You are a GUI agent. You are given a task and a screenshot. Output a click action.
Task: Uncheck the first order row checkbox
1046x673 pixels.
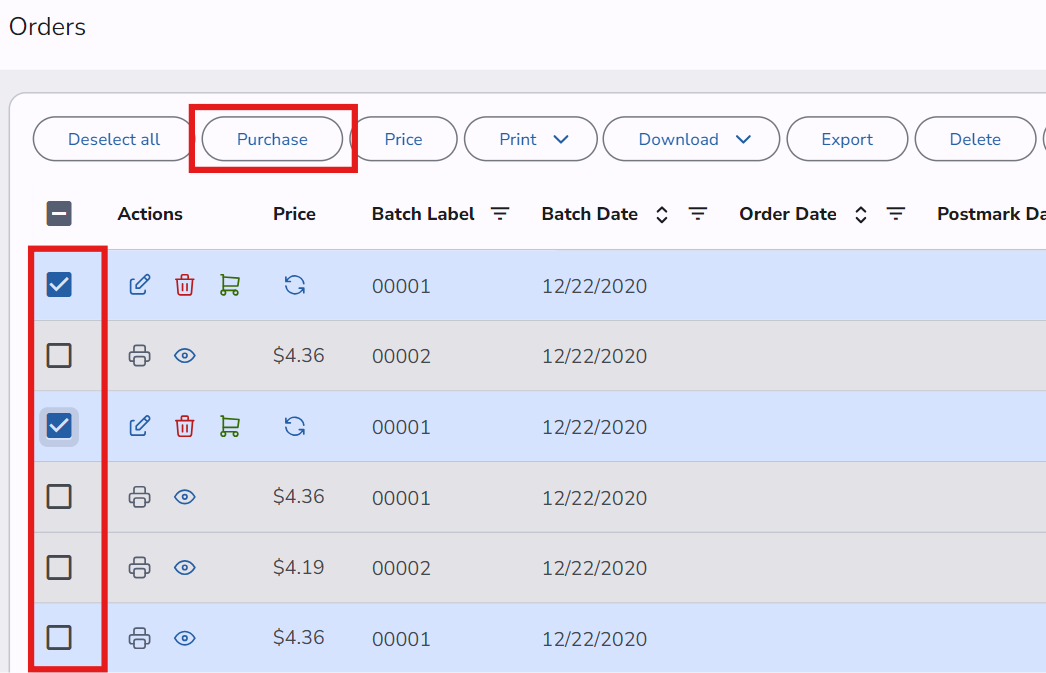[x=59, y=285]
